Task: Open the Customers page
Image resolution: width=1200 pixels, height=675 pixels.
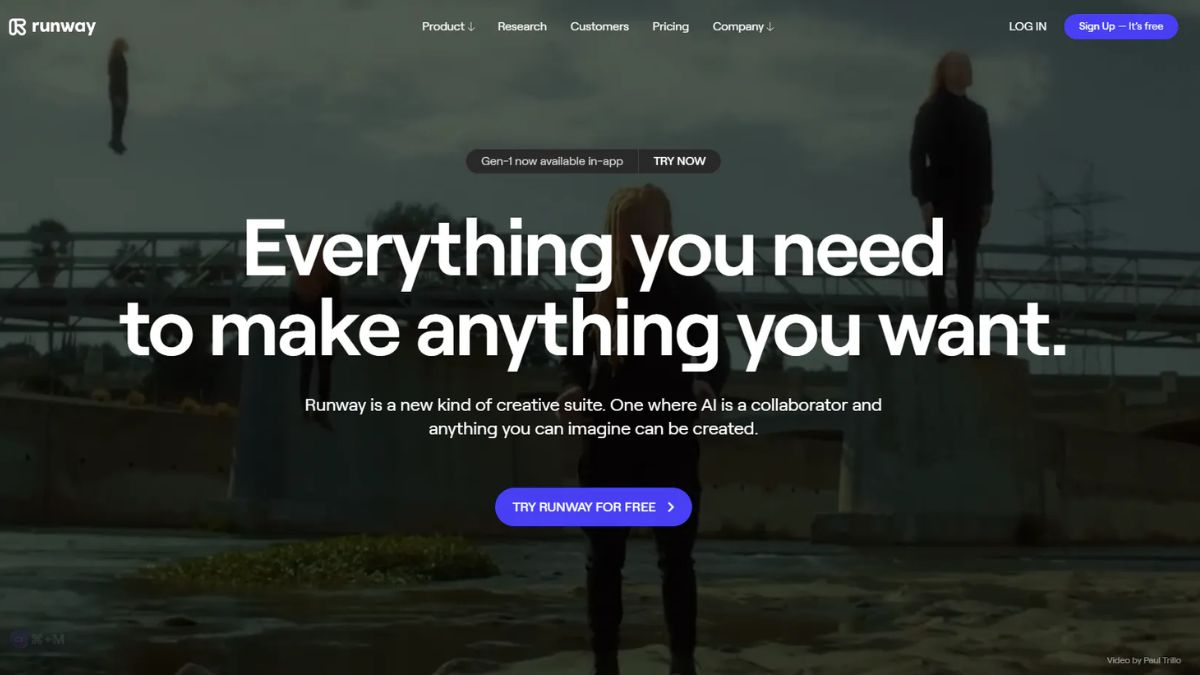Action: point(599,27)
